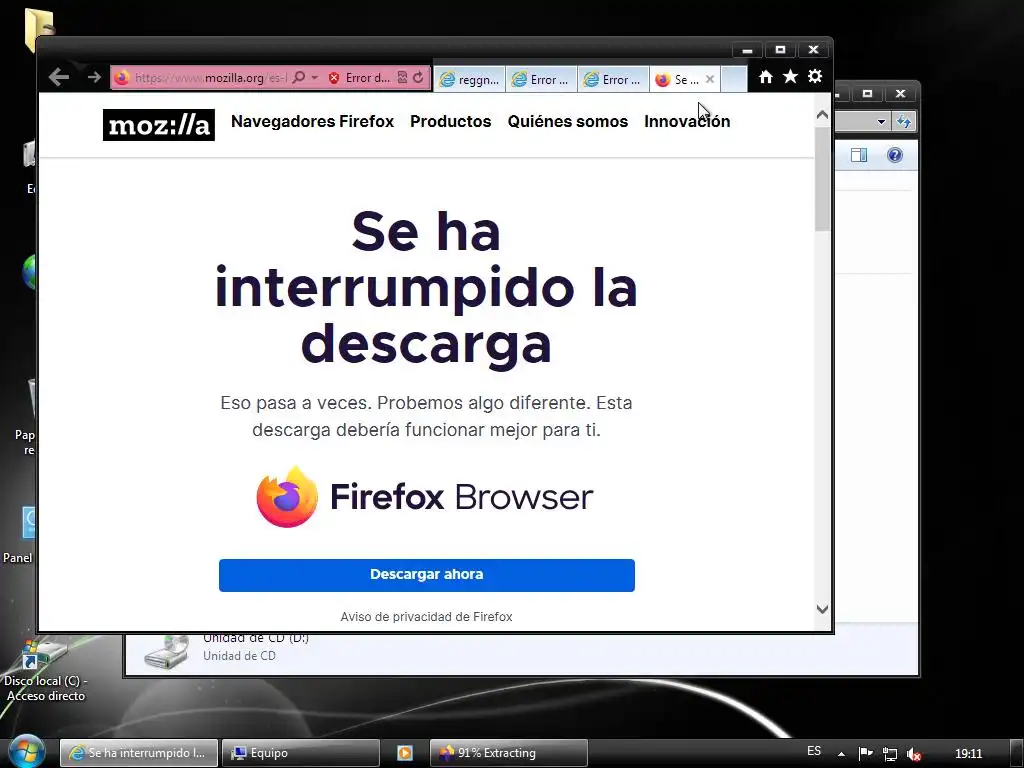
Task: Click the vertical scrollbar thumb
Action: [822, 179]
